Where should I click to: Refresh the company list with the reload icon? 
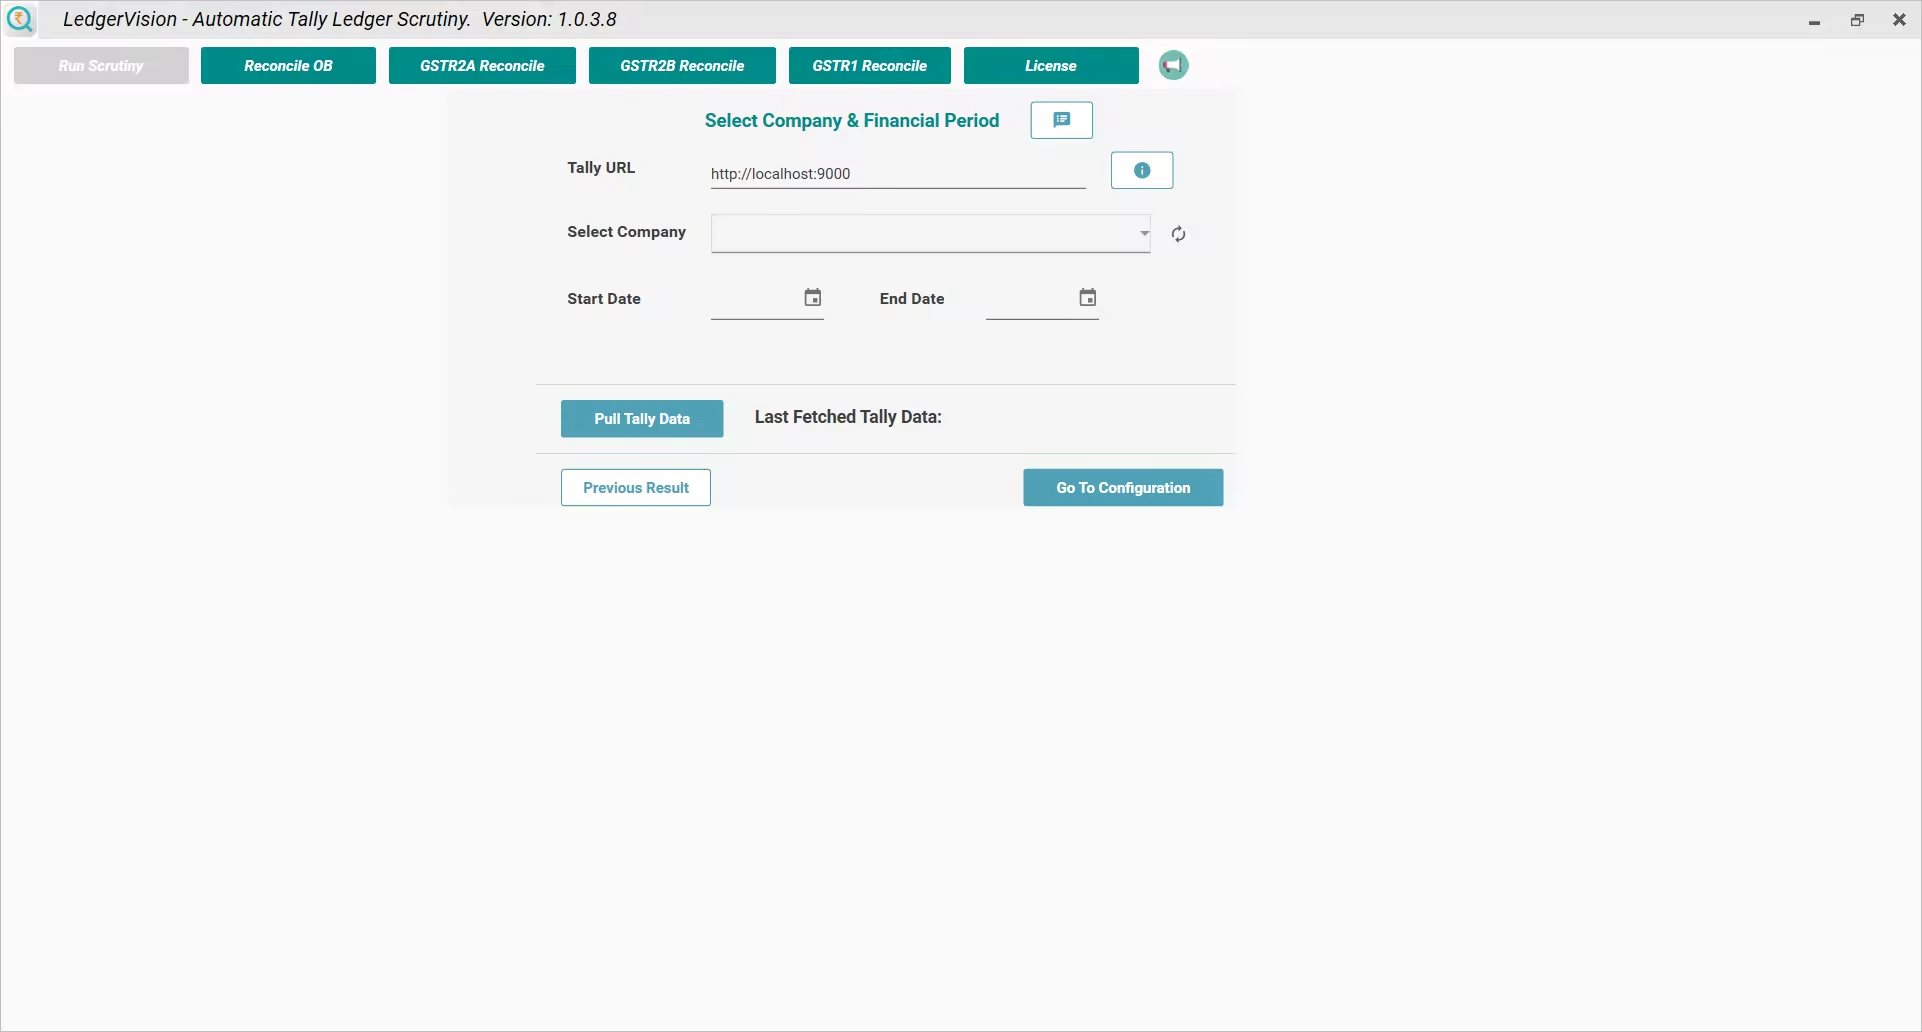coord(1178,234)
